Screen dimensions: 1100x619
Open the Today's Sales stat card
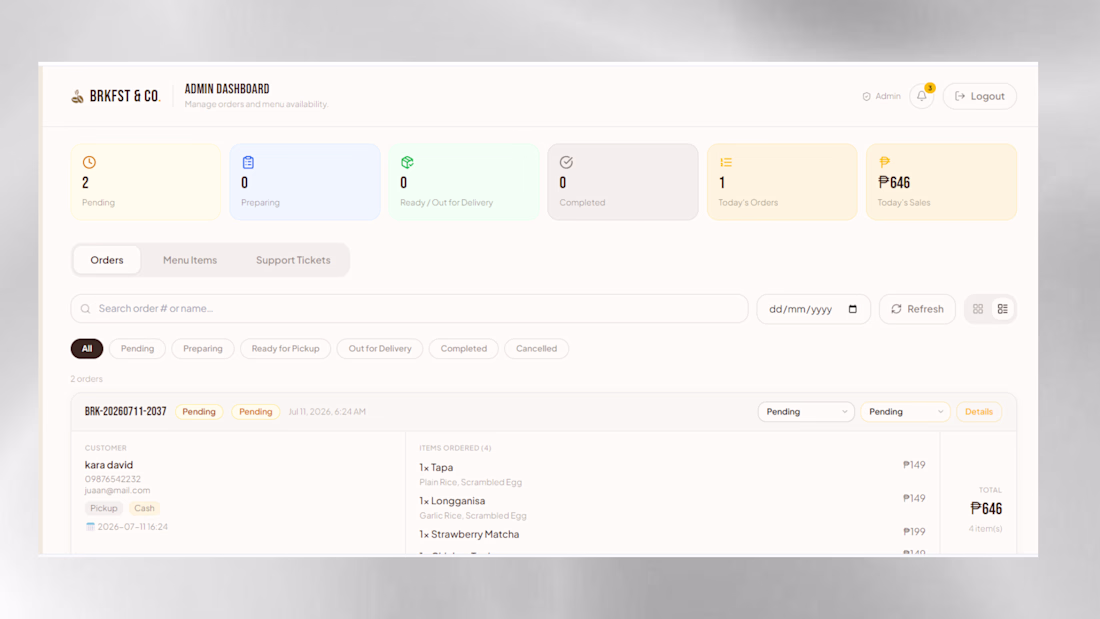[941, 182]
